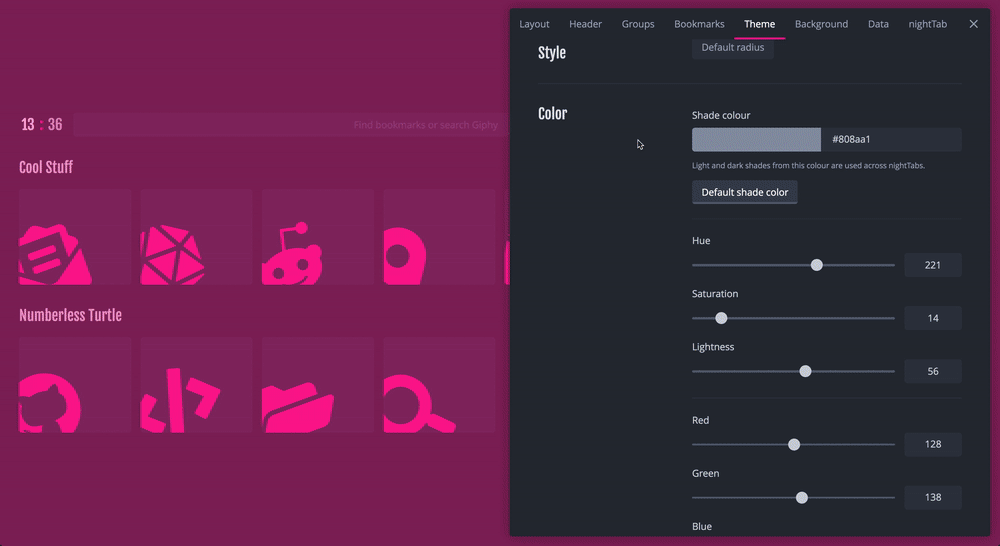1000x546 pixels.
Task: Click the #808aa1 hex colour field
Action: point(891,139)
